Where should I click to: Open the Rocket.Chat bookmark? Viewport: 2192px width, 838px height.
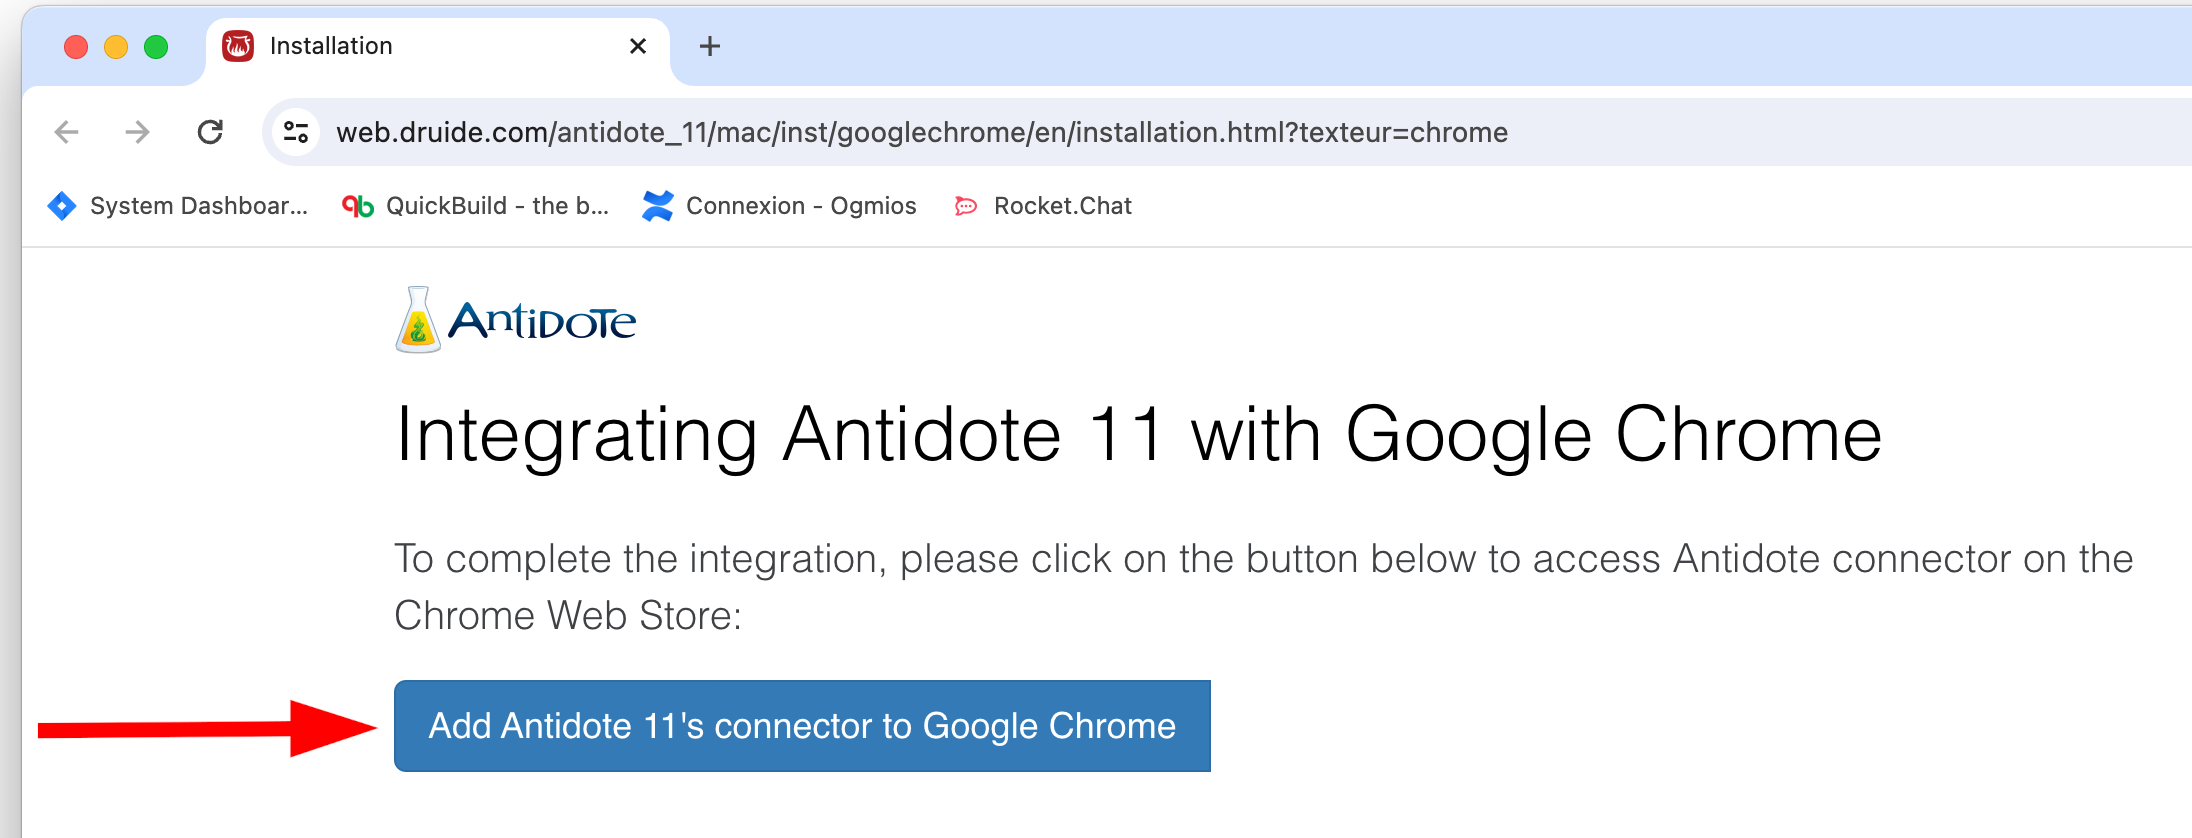point(1062,206)
